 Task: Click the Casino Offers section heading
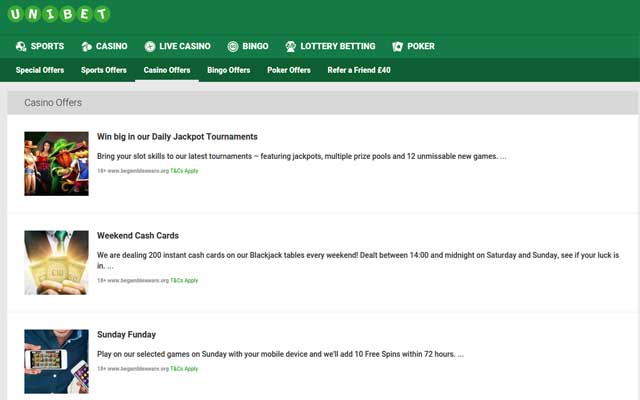click(x=53, y=103)
